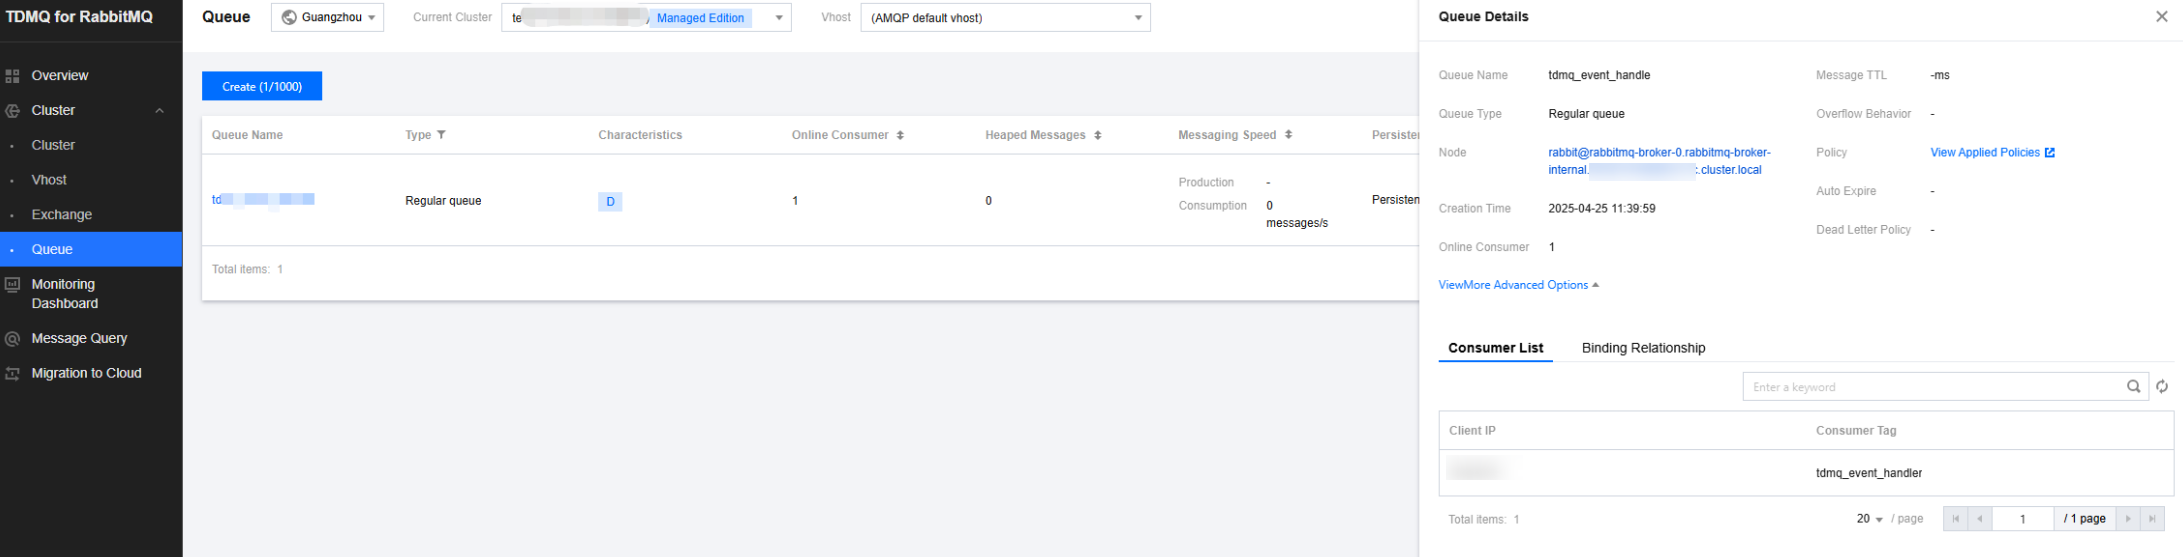Switch to Binding Relationship tab

[1643, 348]
